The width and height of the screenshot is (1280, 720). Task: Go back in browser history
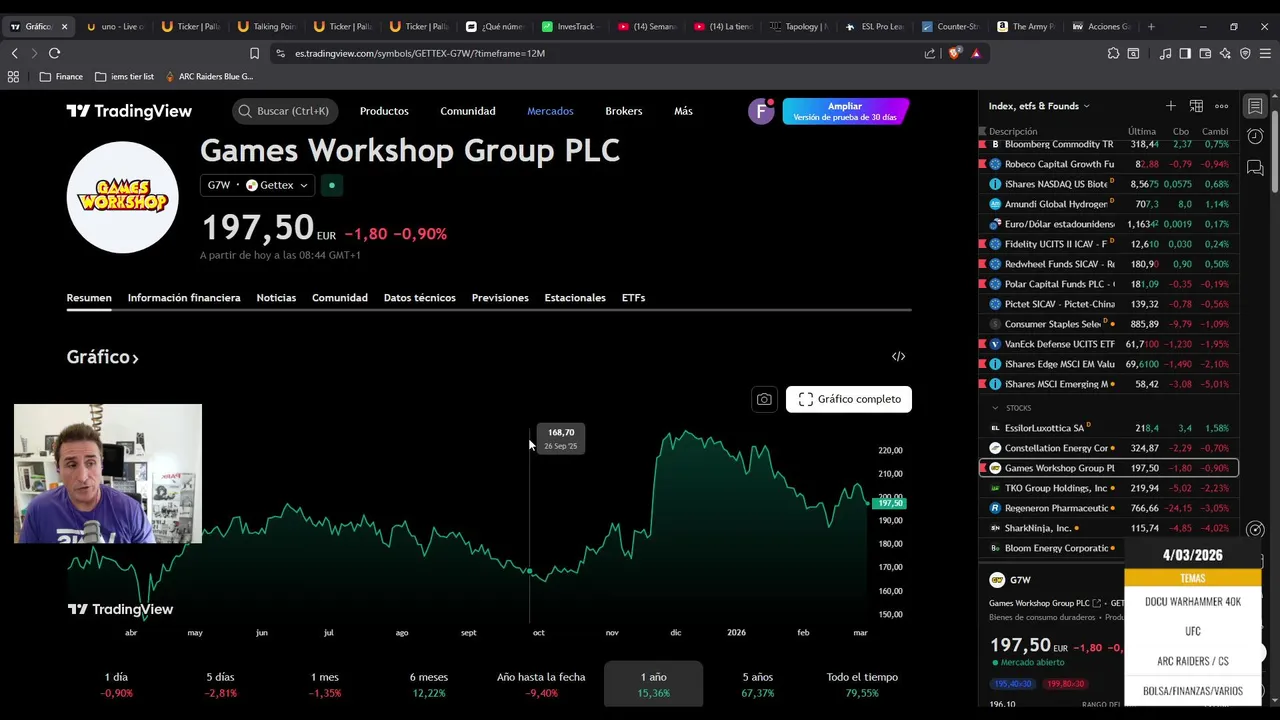click(x=14, y=53)
